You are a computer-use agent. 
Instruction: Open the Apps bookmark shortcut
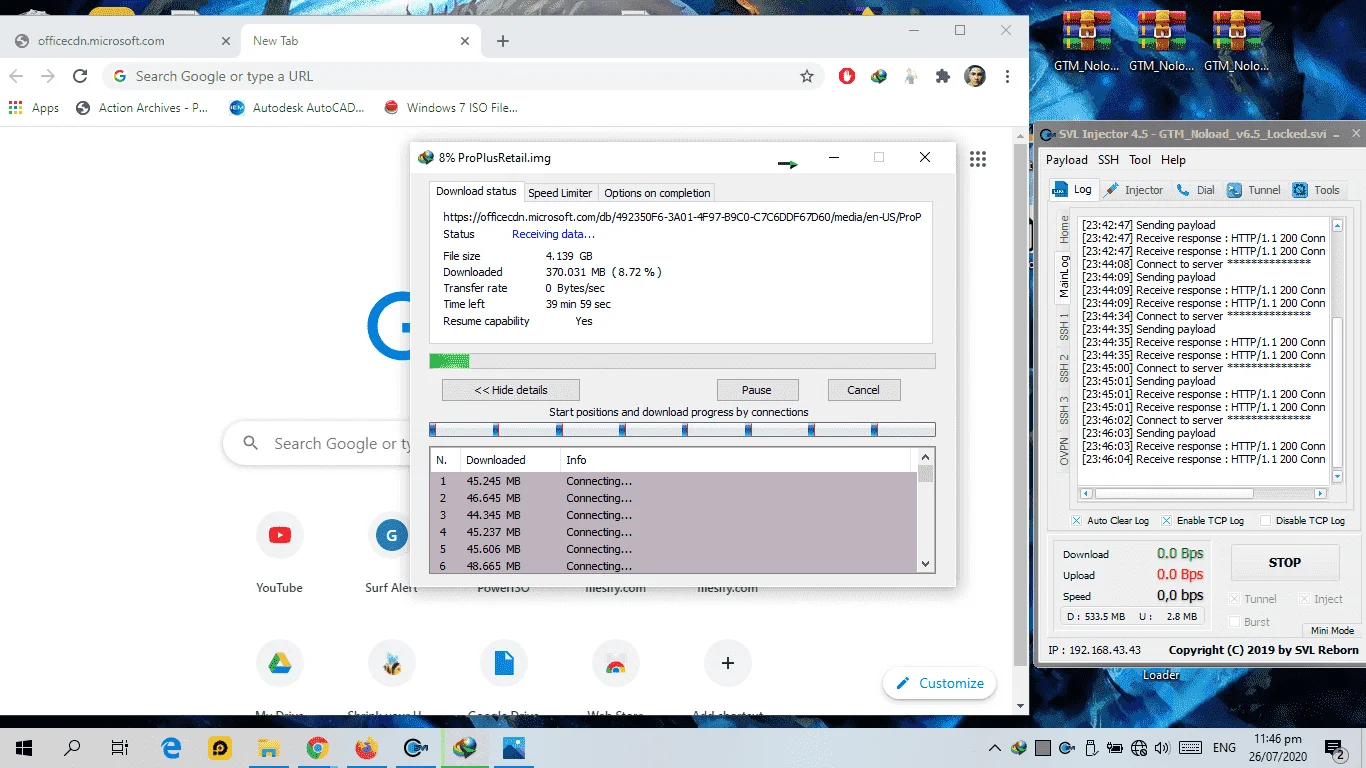click(34, 108)
